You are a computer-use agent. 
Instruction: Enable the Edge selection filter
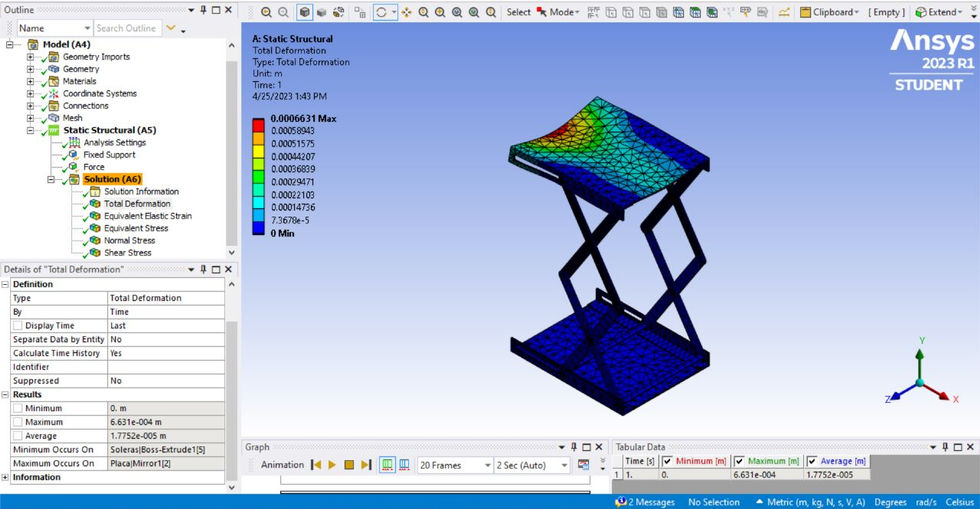[x=628, y=12]
